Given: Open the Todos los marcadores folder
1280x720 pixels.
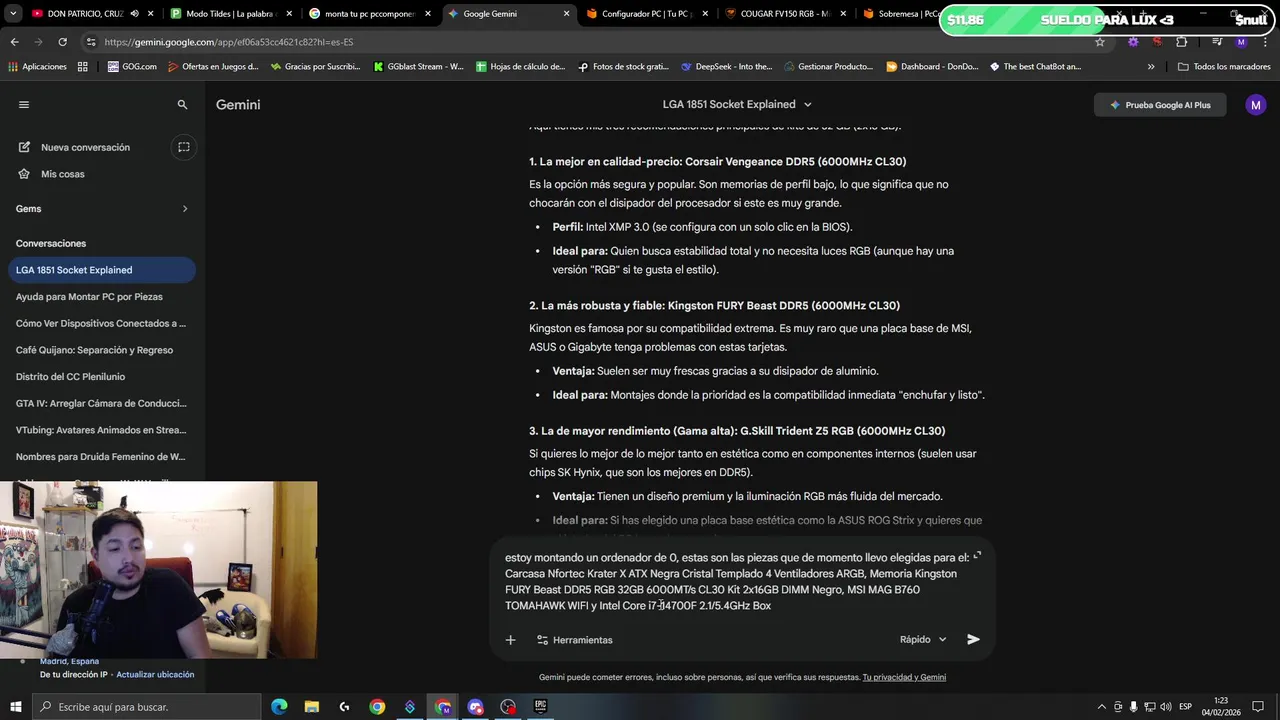Looking at the screenshot, I should [1224, 67].
